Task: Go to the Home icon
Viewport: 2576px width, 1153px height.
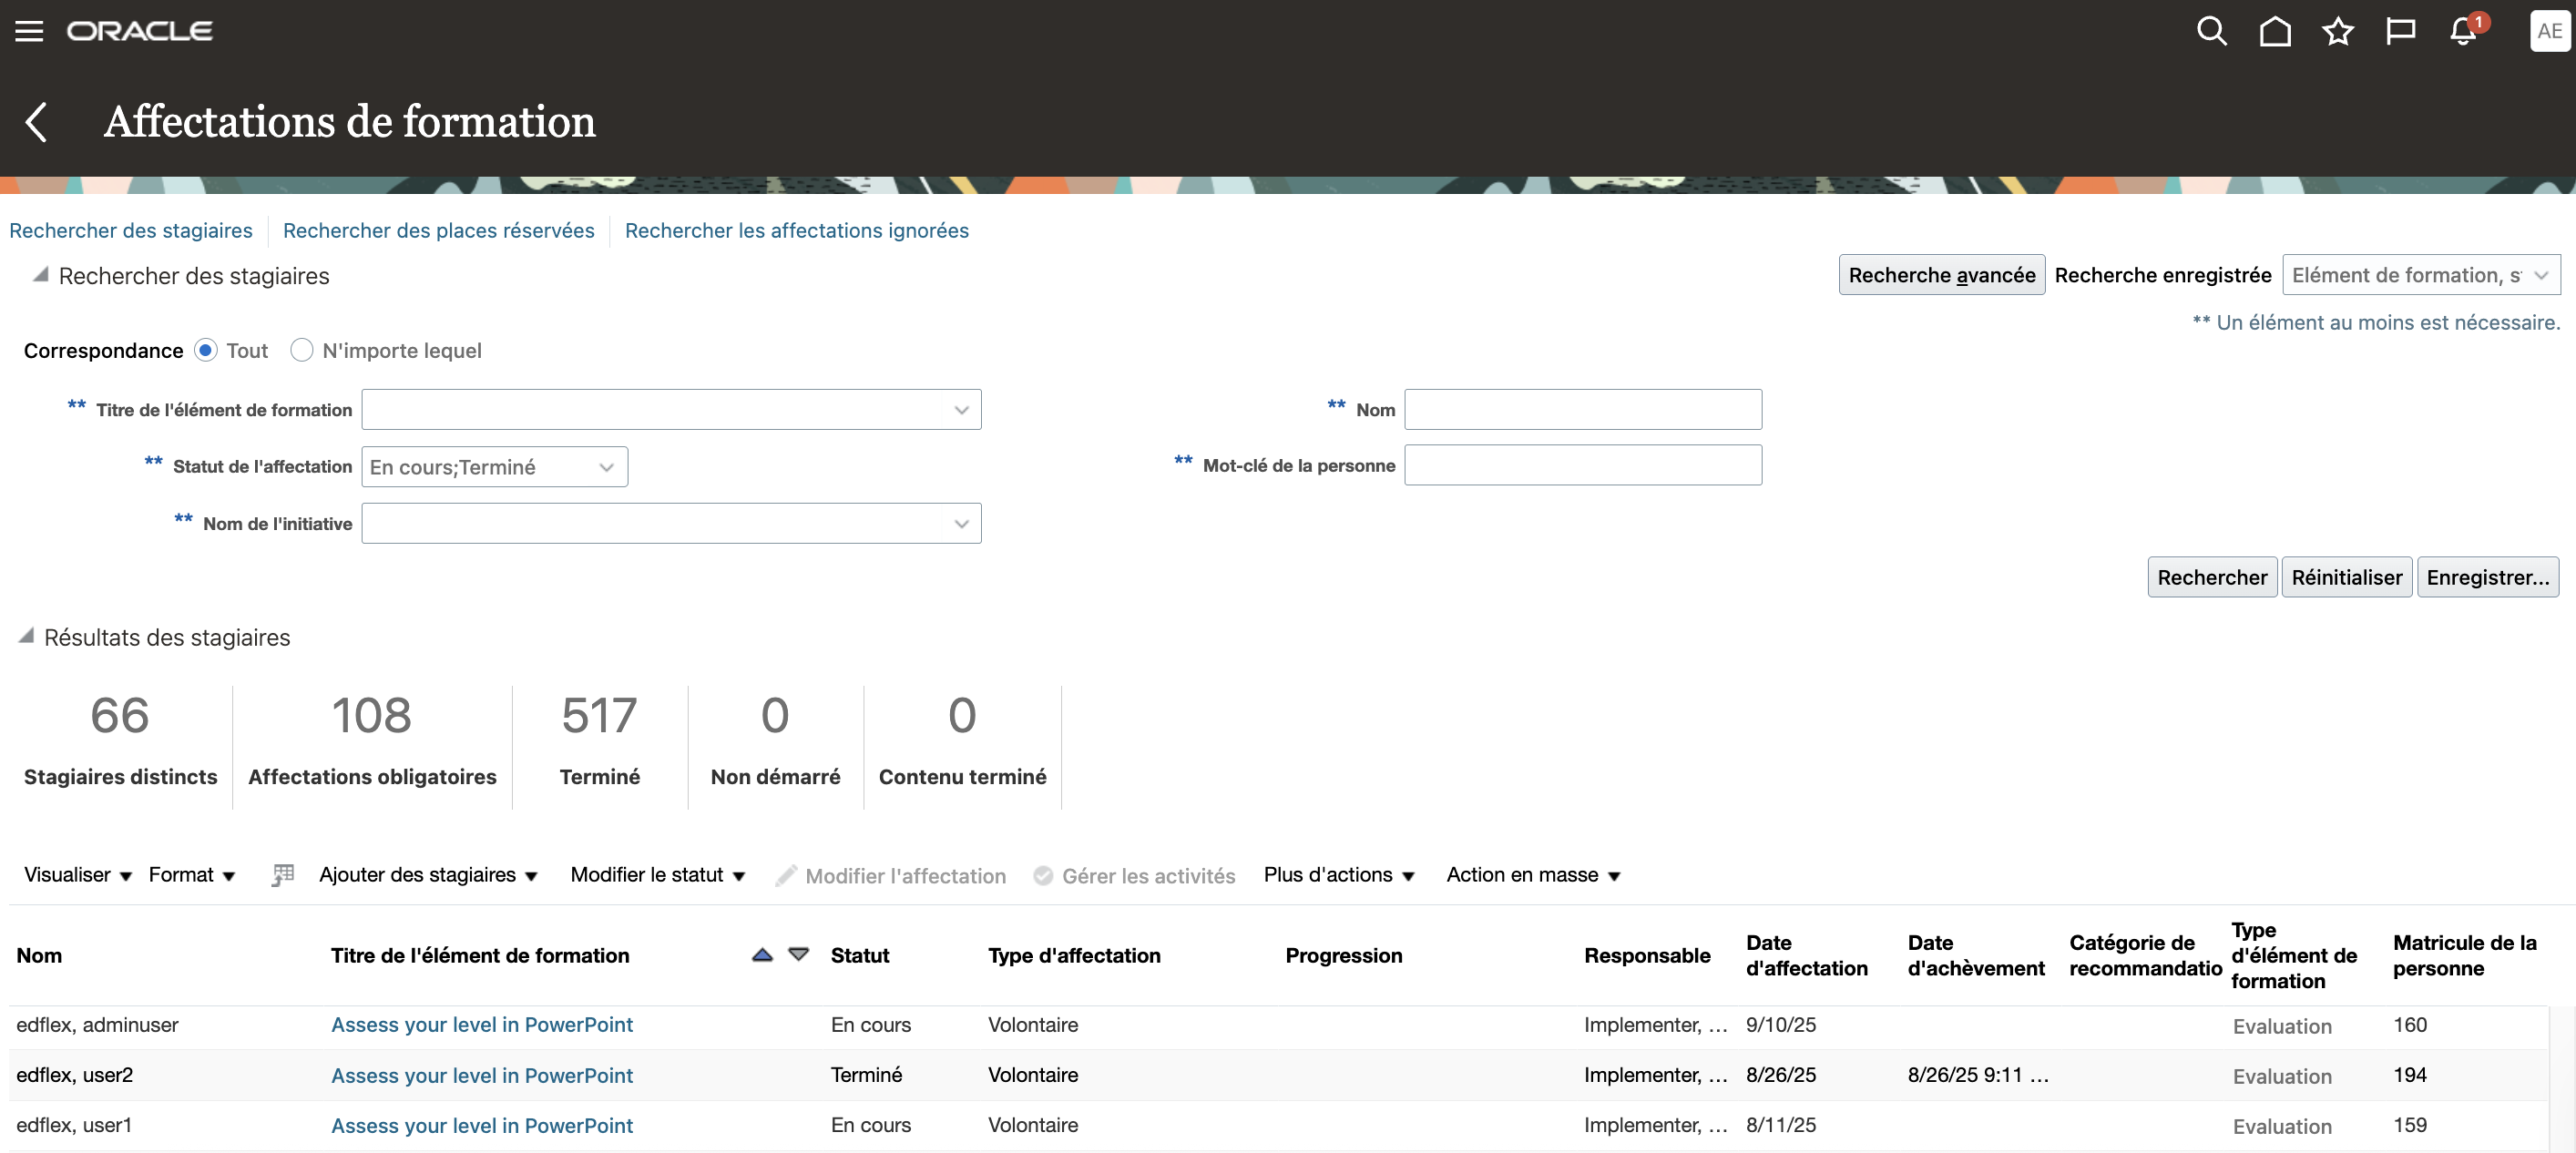Action: click(2275, 31)
